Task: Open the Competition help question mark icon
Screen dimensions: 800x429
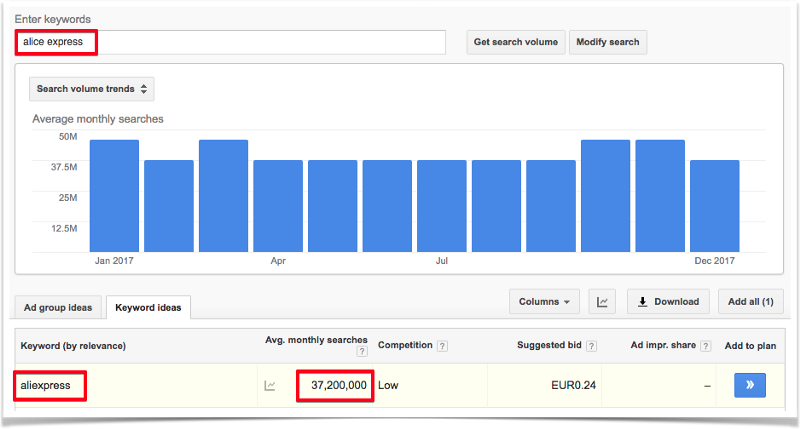Action: 442,346
